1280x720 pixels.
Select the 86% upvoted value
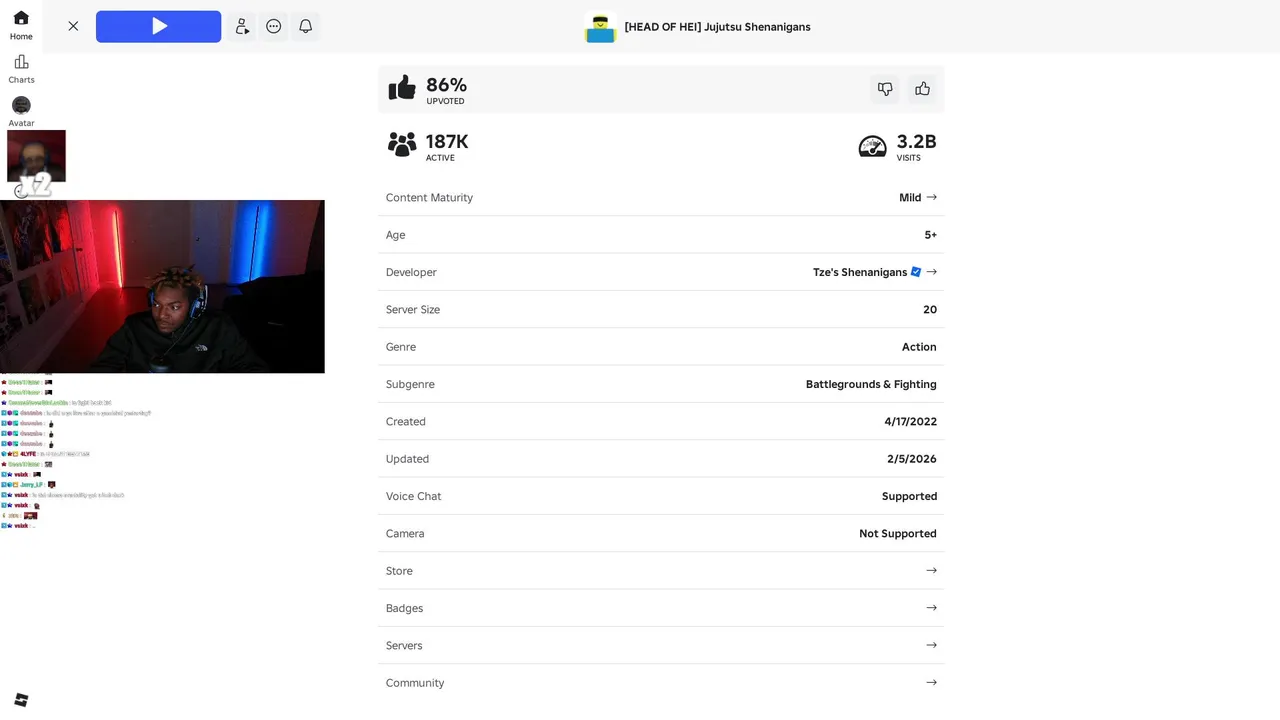pyautogui.click(x=446, y=85)
